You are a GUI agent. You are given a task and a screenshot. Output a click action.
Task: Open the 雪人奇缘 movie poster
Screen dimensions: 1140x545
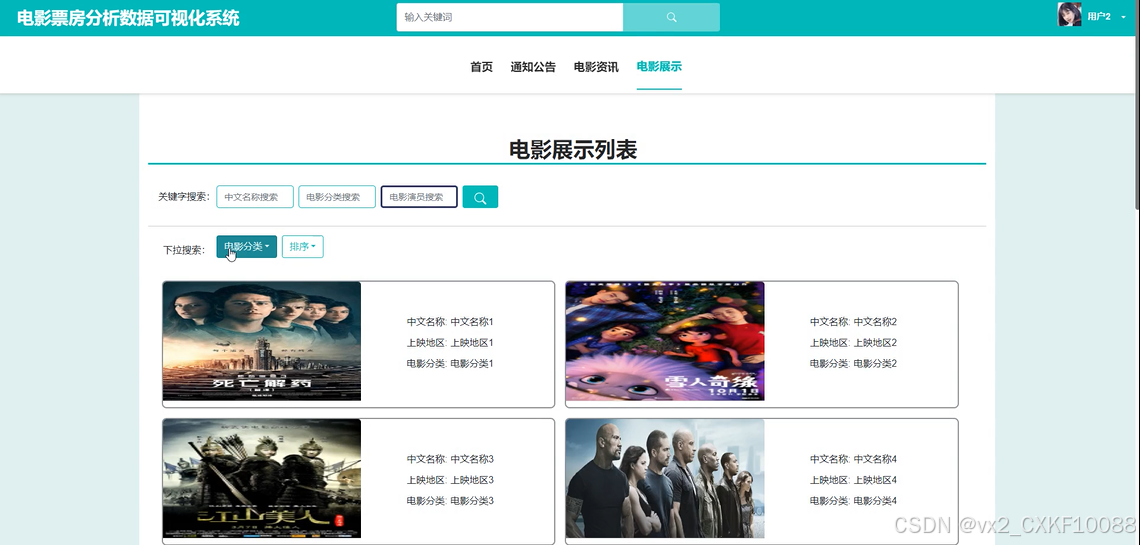[x=665, y=341]
